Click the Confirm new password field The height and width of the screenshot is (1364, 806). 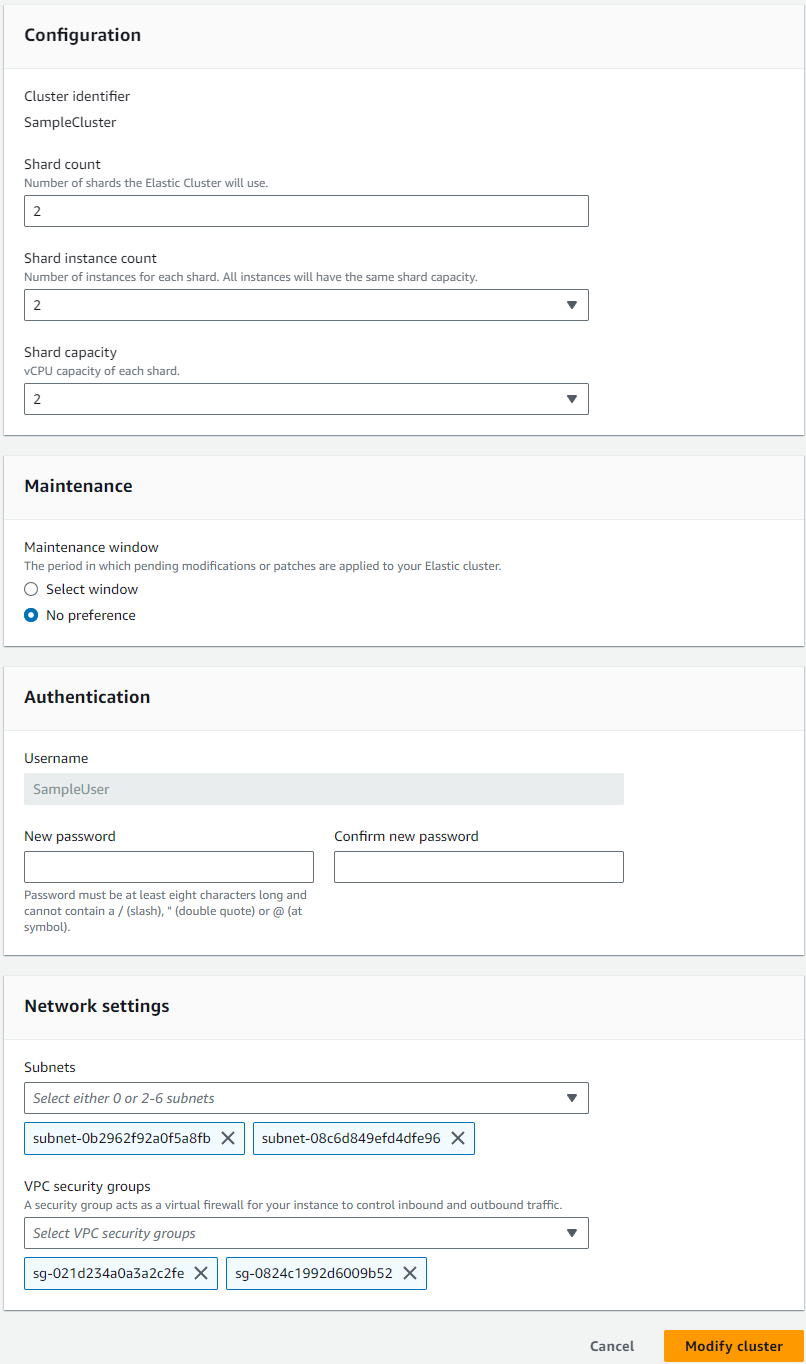pyautogui.click(x=478, y=867)
